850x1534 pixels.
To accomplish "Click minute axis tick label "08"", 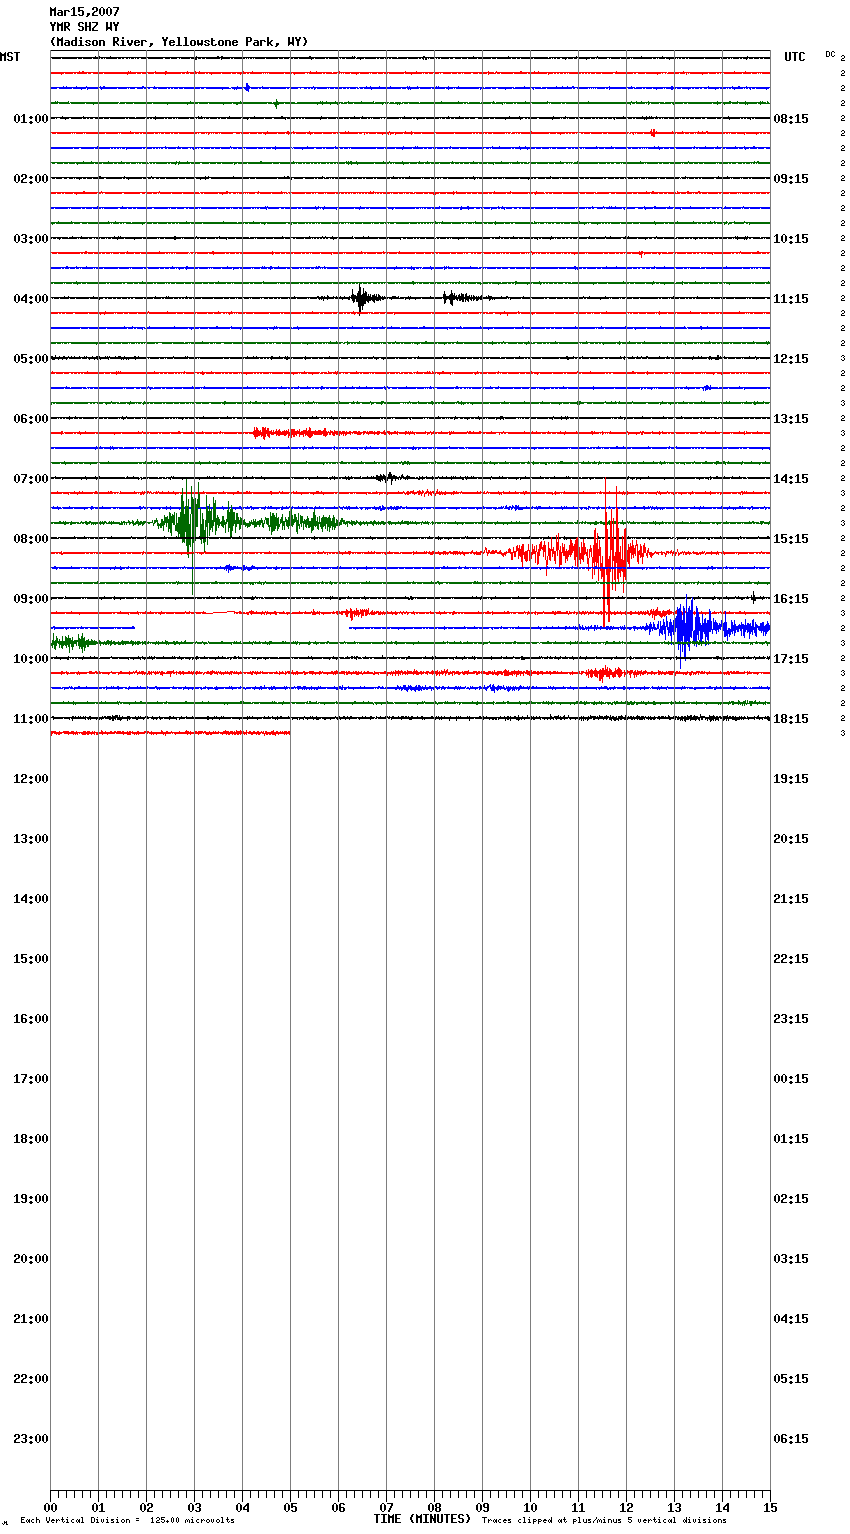I will click(434, 1508).
